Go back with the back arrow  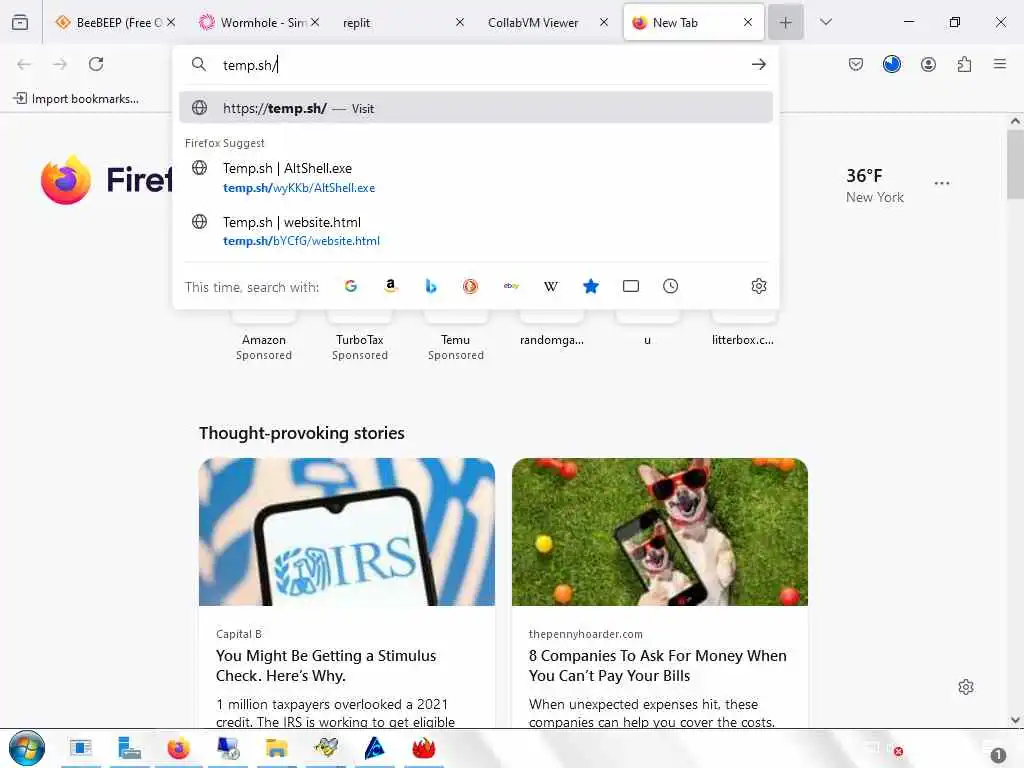coord(24,64)
